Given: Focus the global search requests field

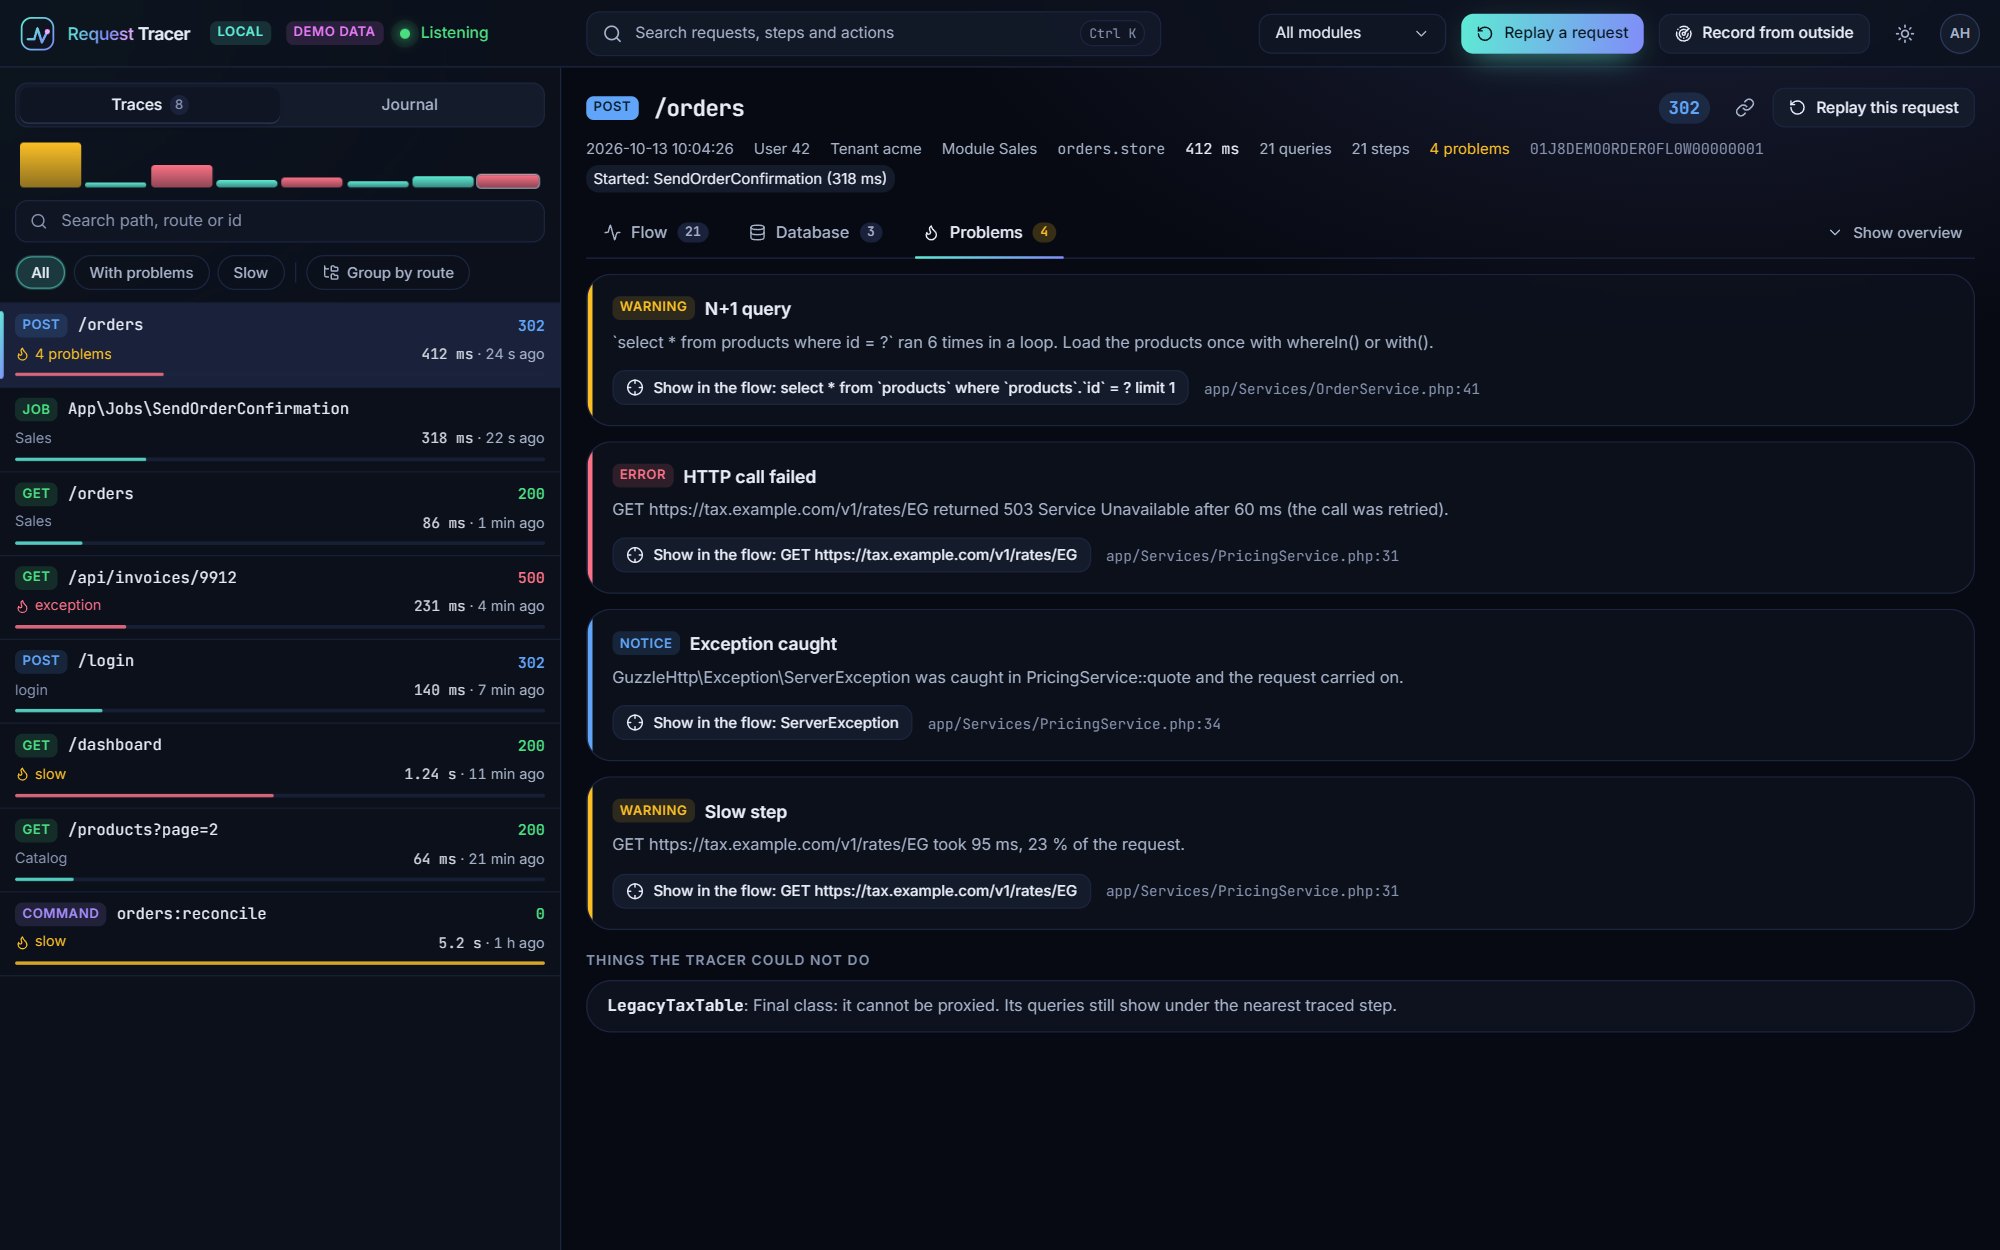Looking at the screenshot, I should [x=873, y=33].
